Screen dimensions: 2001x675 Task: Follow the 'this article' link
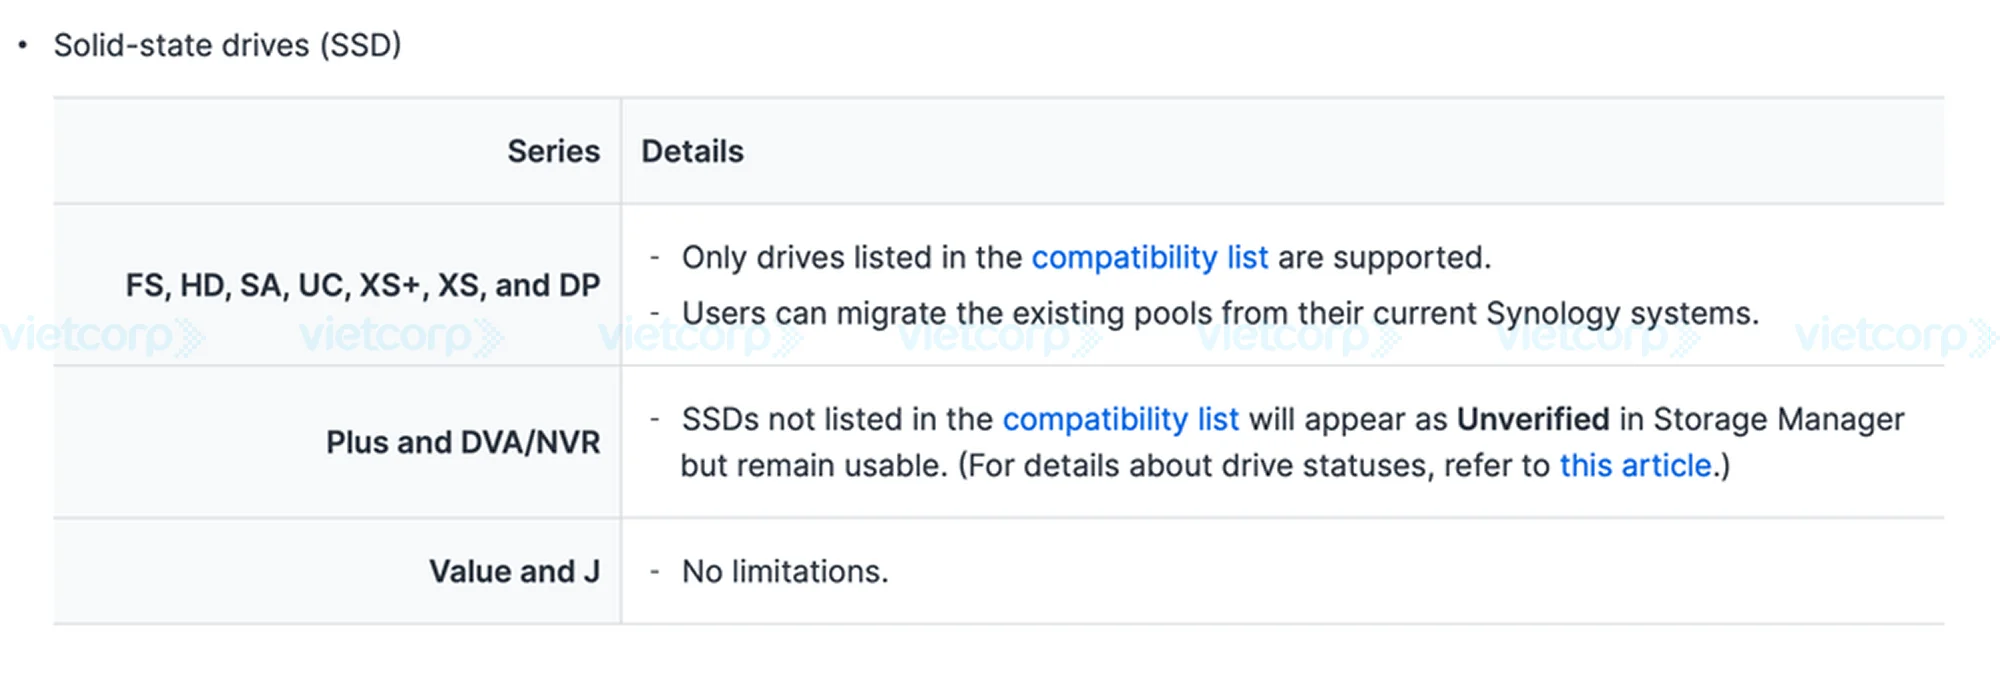(1635, 466)
